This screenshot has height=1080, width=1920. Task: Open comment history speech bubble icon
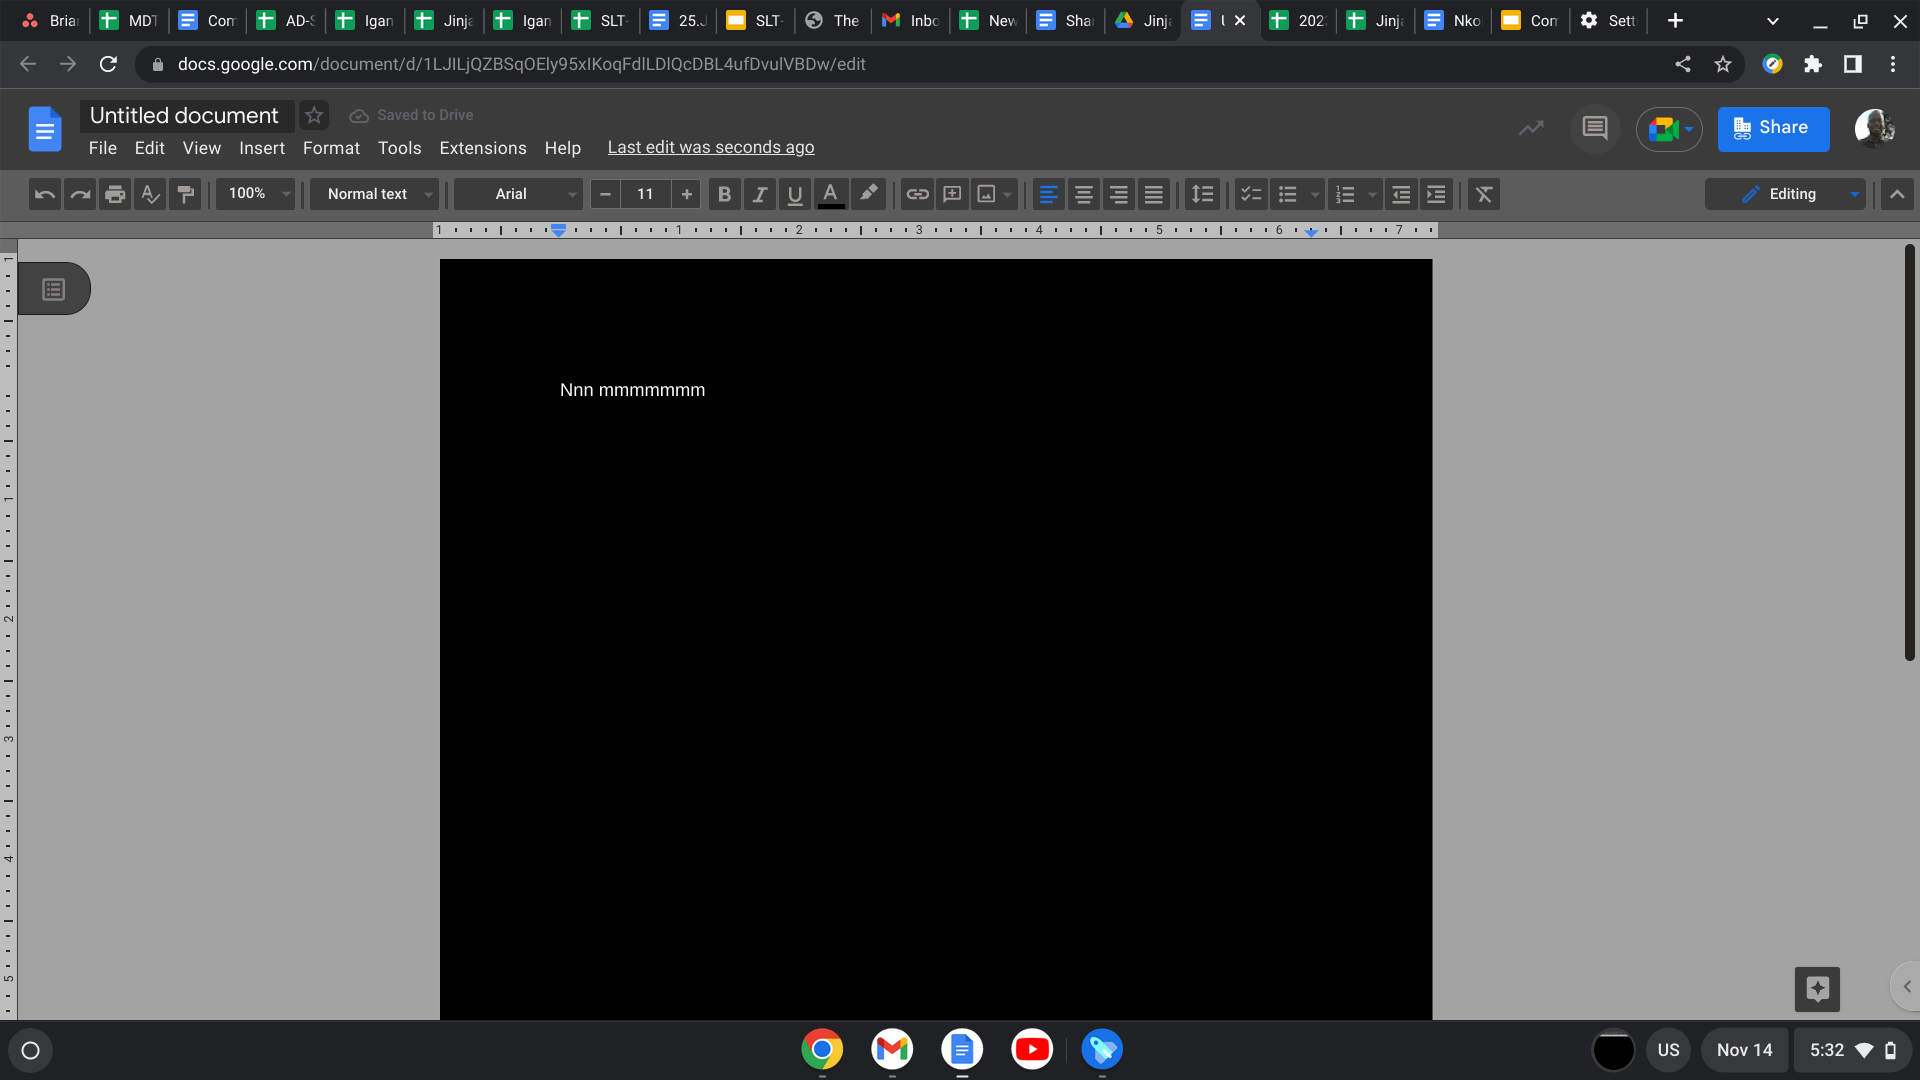pos(1595,128)
